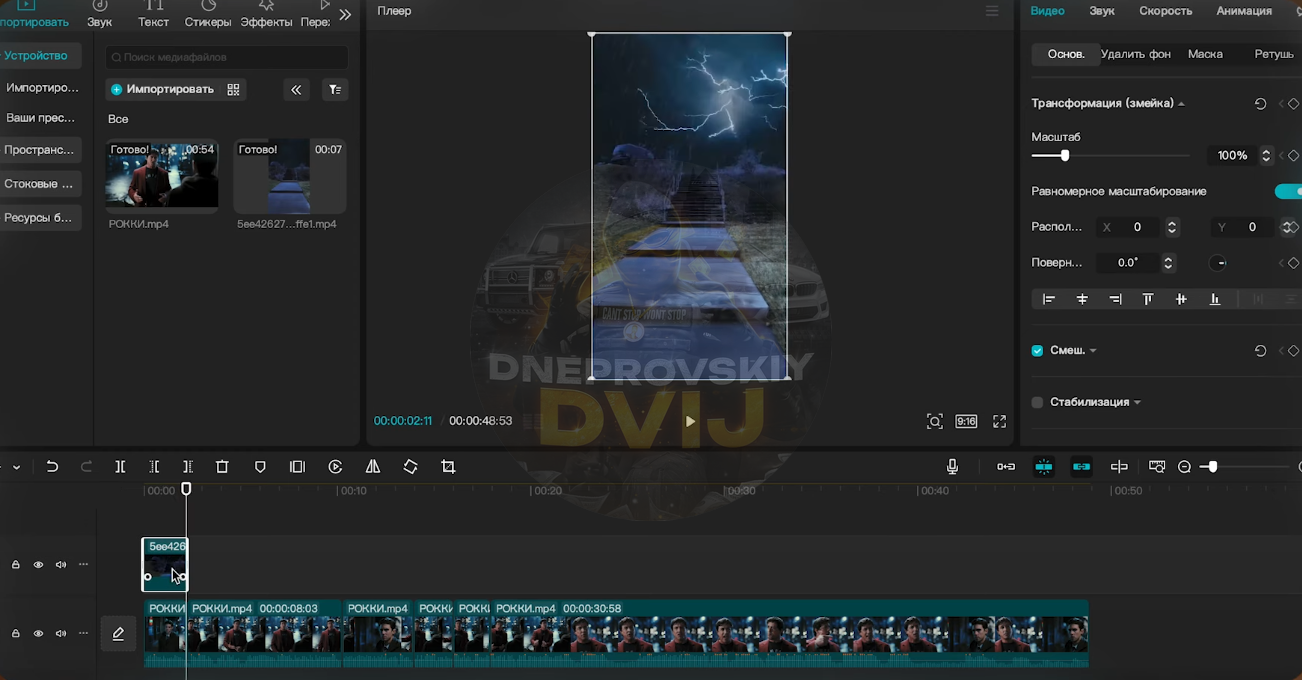Enable the Стабилизация checkbox

(x=1037, y=402)
